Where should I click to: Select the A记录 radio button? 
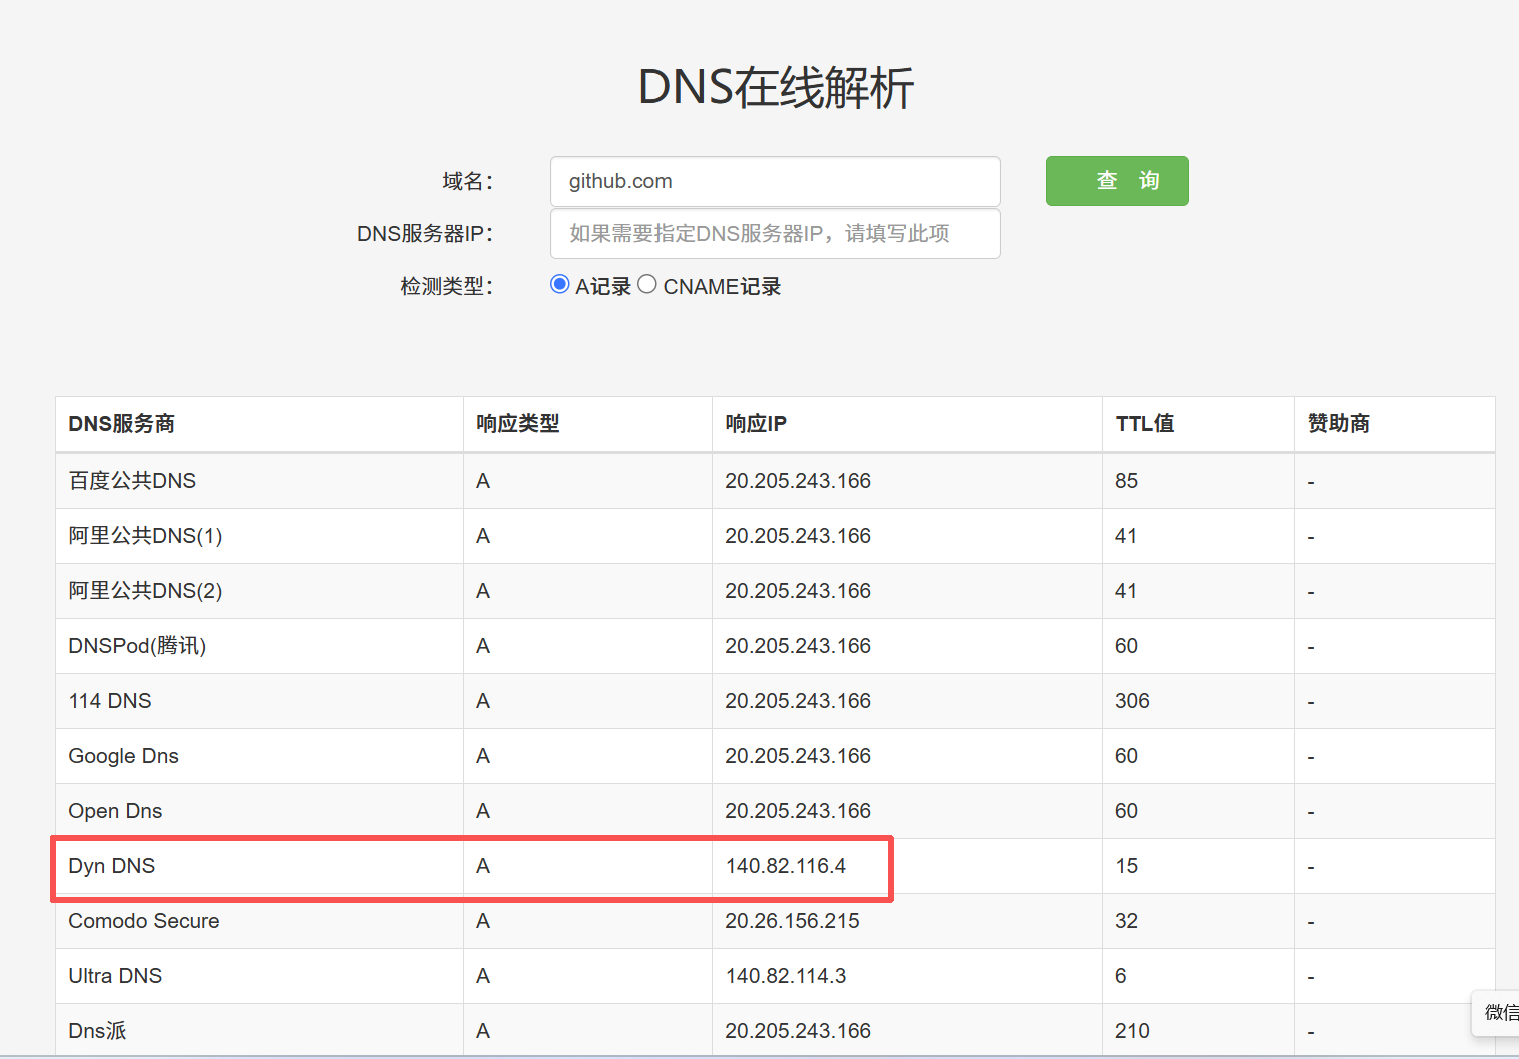[x=559, y=284]
